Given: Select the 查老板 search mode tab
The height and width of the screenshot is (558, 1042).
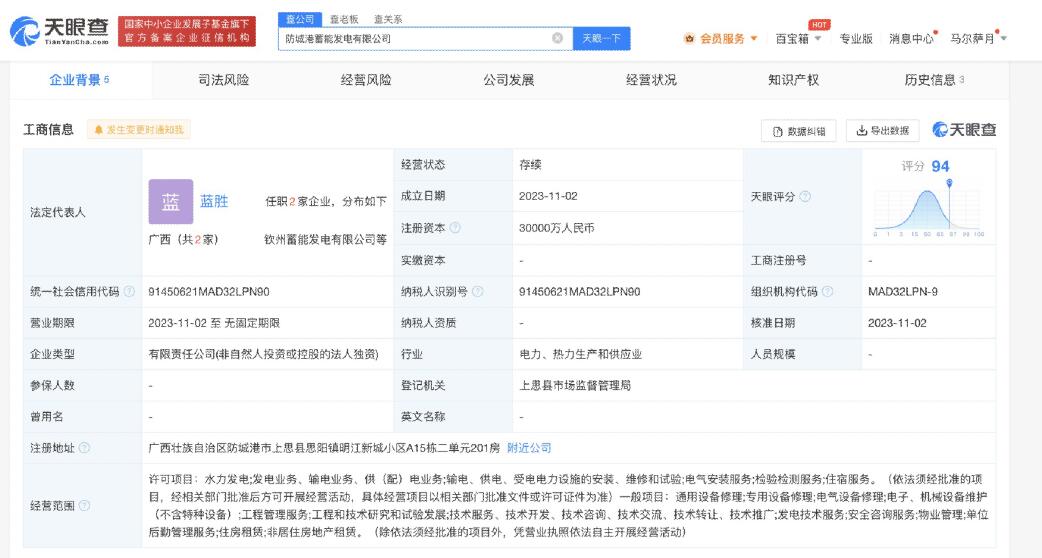Looking at the screenshot, I should [x=345, y=19].
